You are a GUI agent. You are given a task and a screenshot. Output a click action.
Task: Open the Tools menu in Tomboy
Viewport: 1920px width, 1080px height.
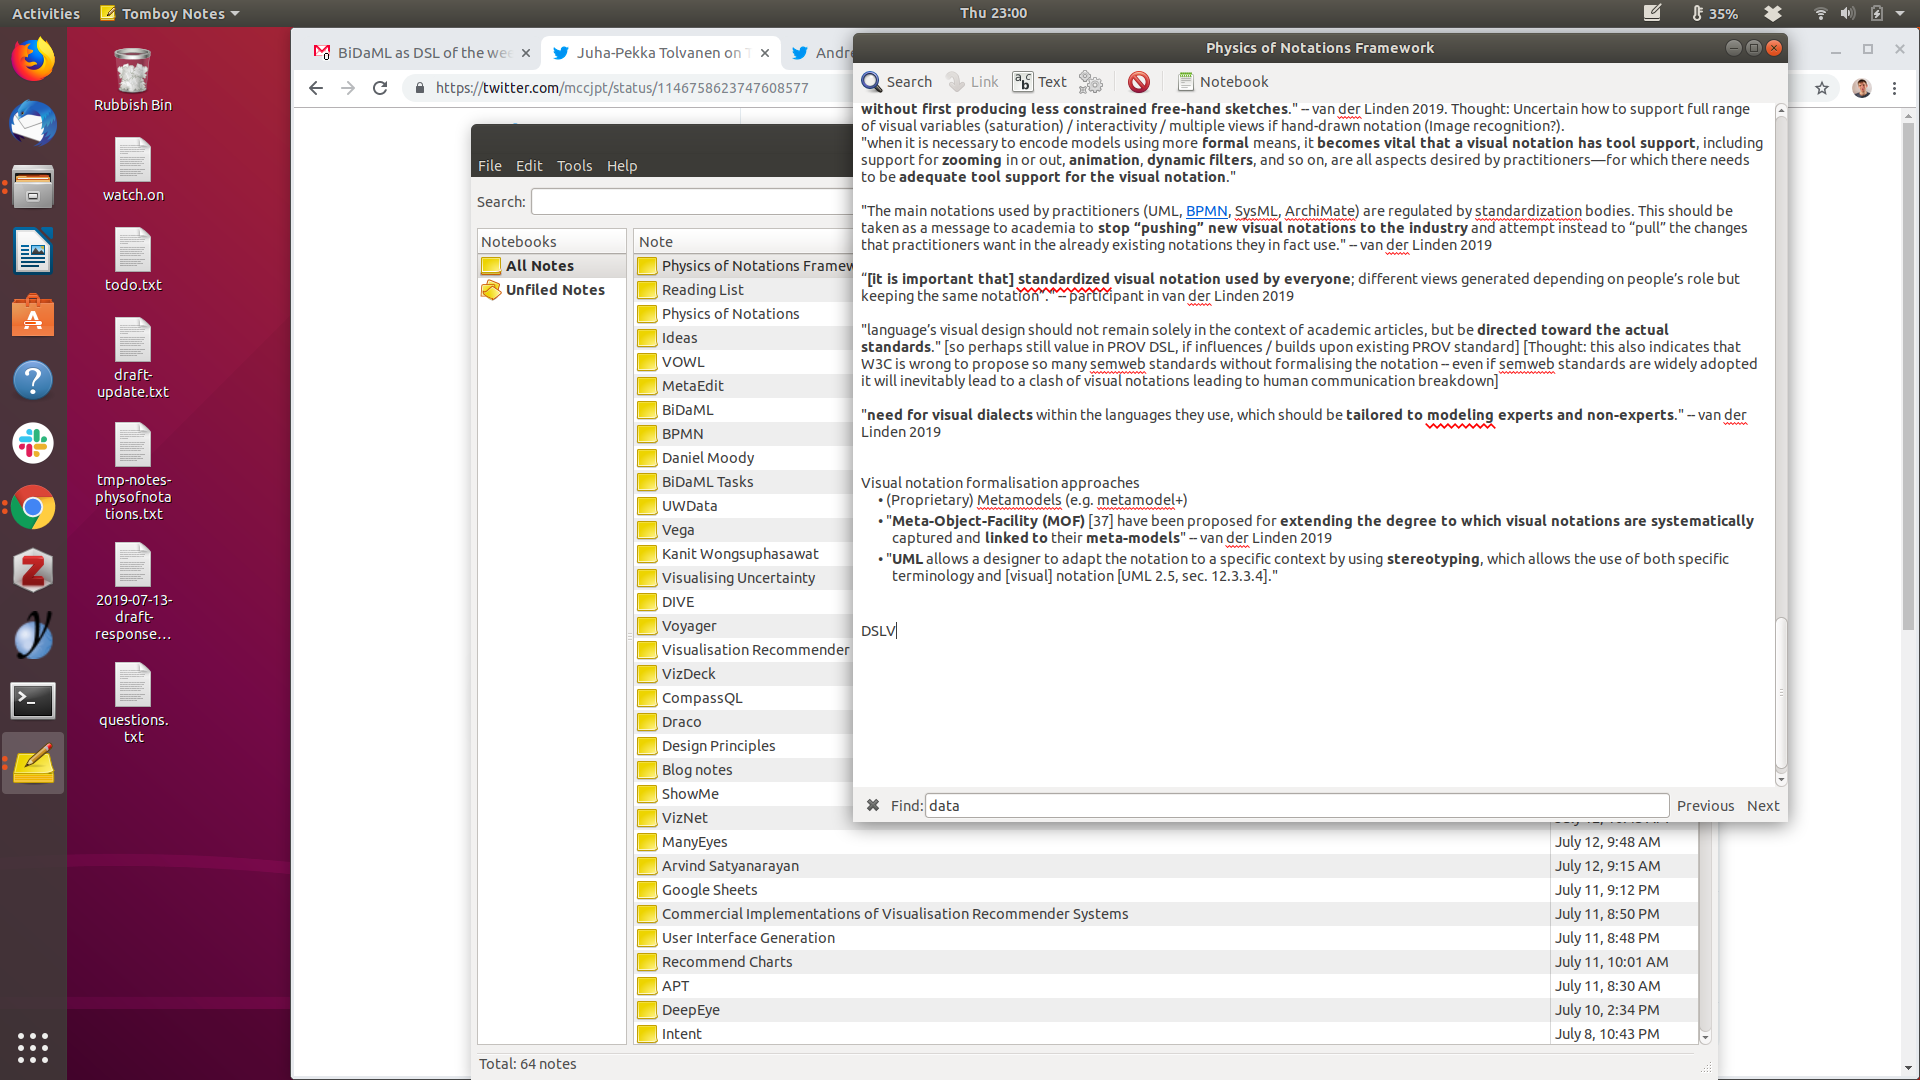(574, 166)
